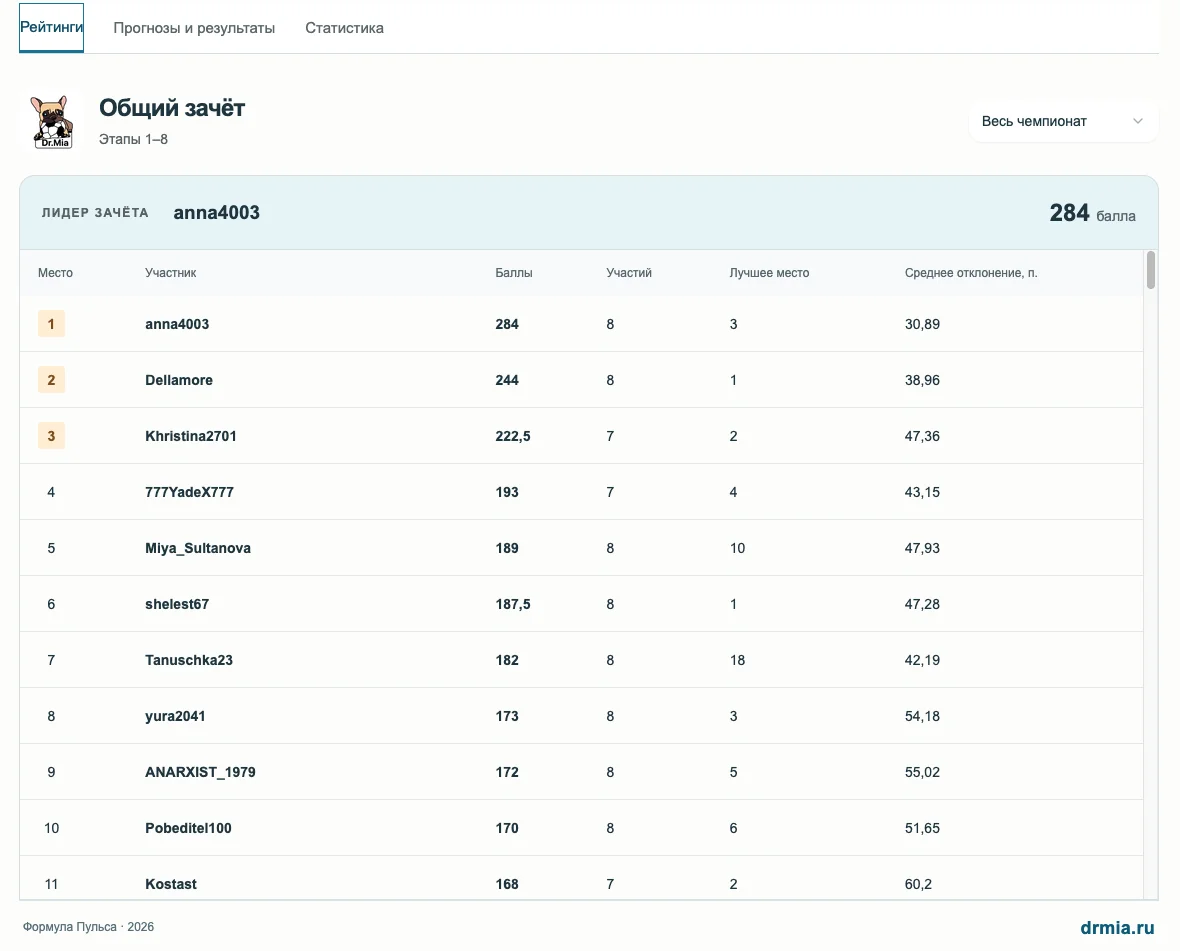Sort by Баллы column header
The width and height of the screenshot is (1180, 951).
513,273
